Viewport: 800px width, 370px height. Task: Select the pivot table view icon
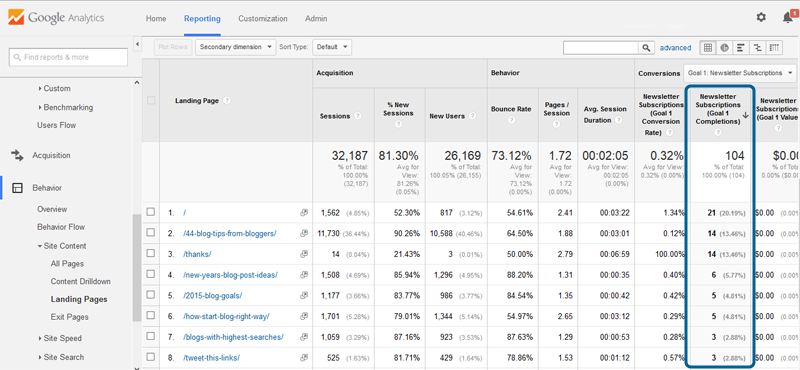(774, 47)
